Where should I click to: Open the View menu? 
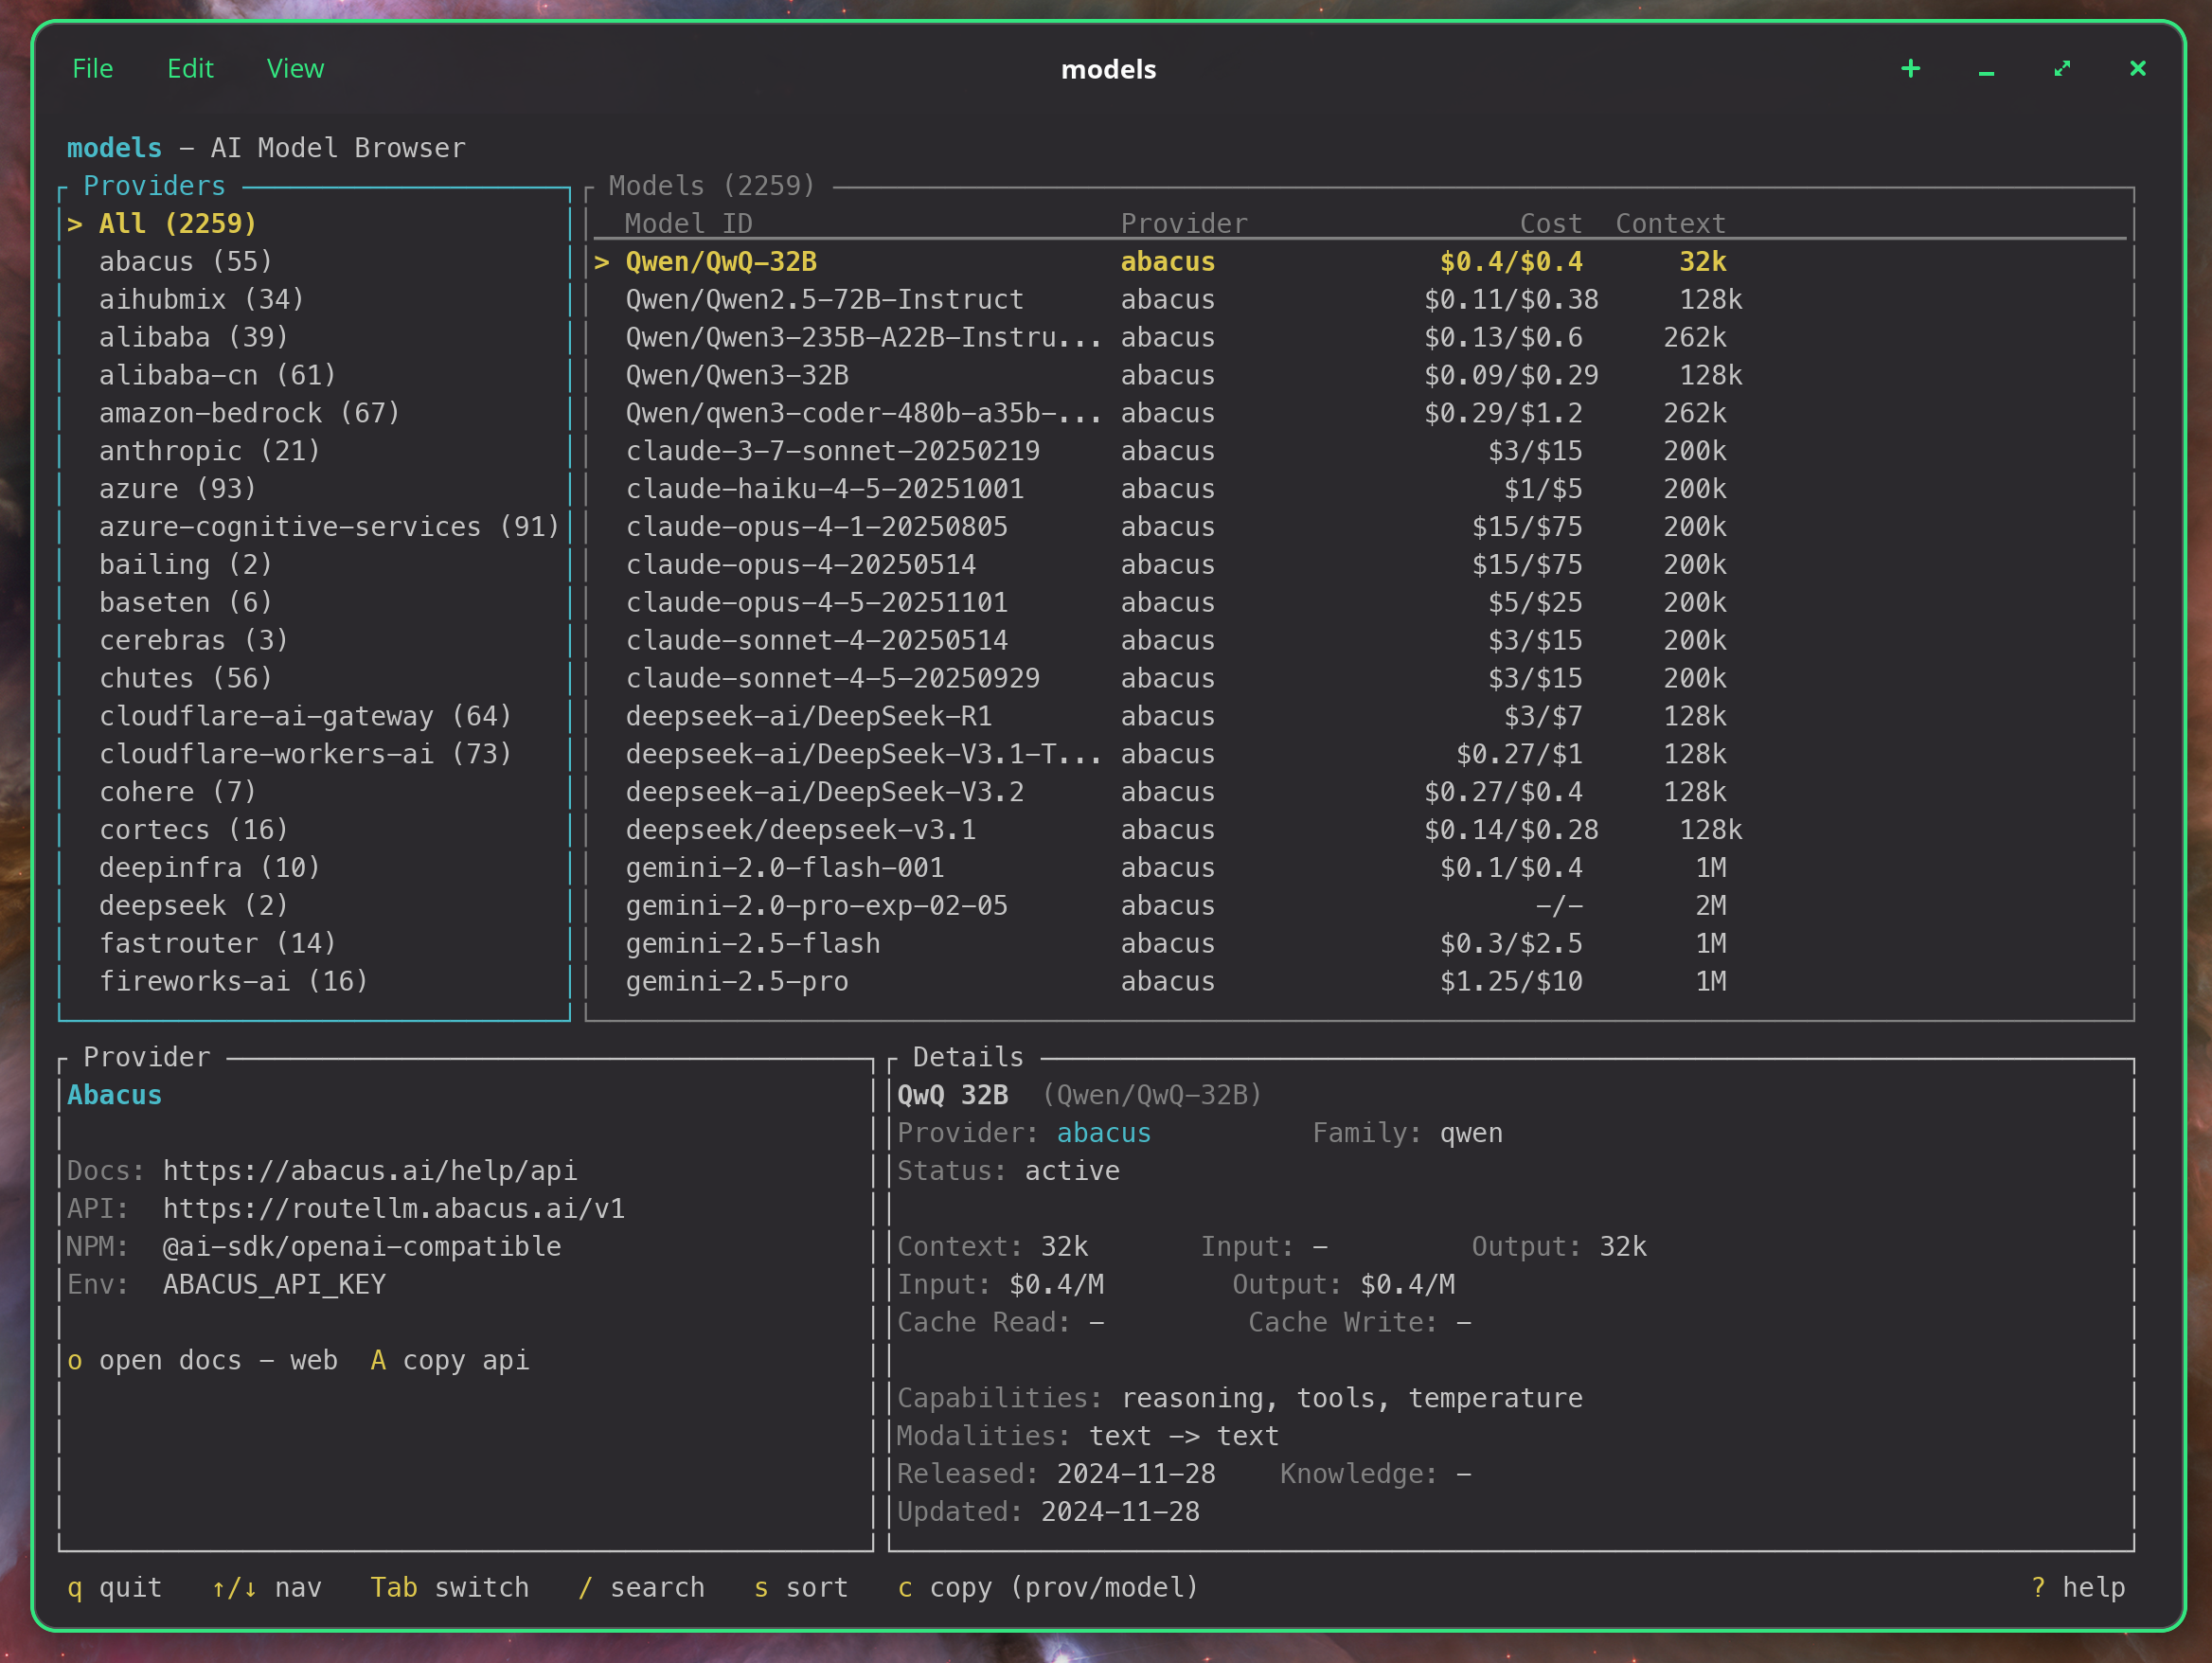(295, 68)
